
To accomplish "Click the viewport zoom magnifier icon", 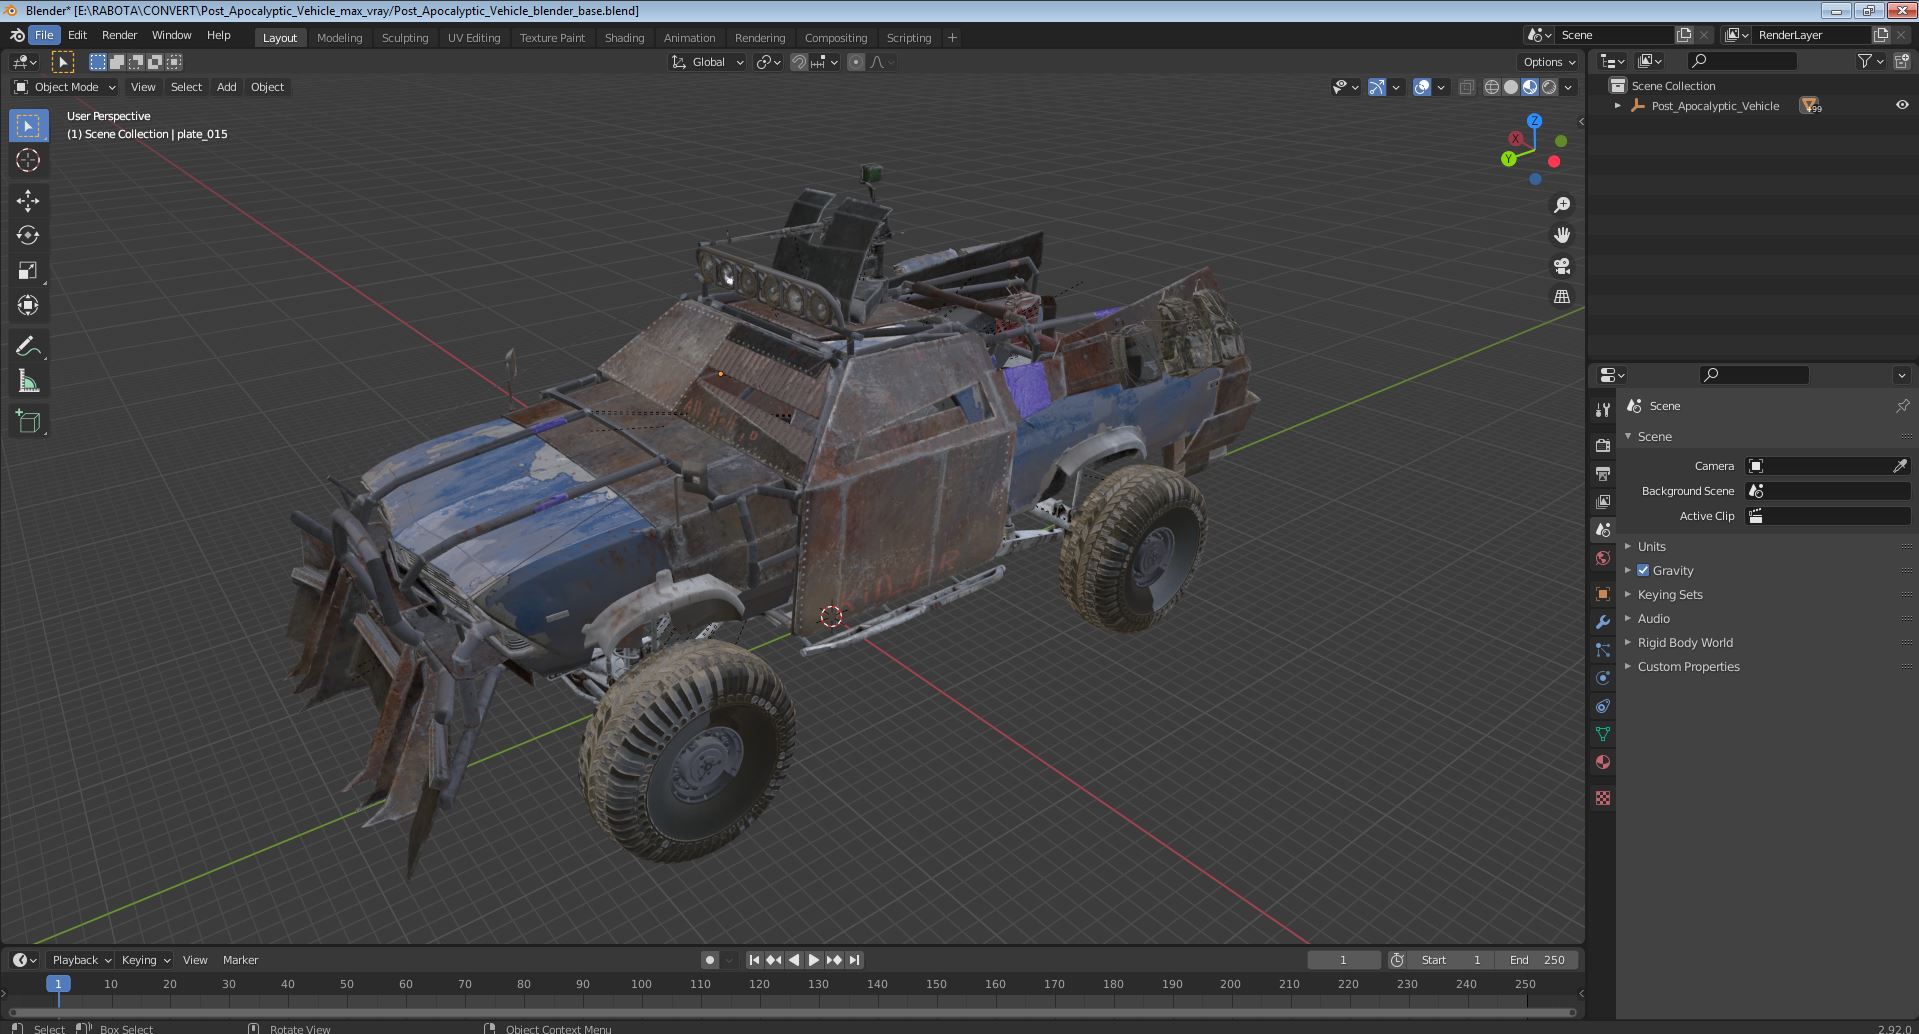I will [x=1561, y=205].
